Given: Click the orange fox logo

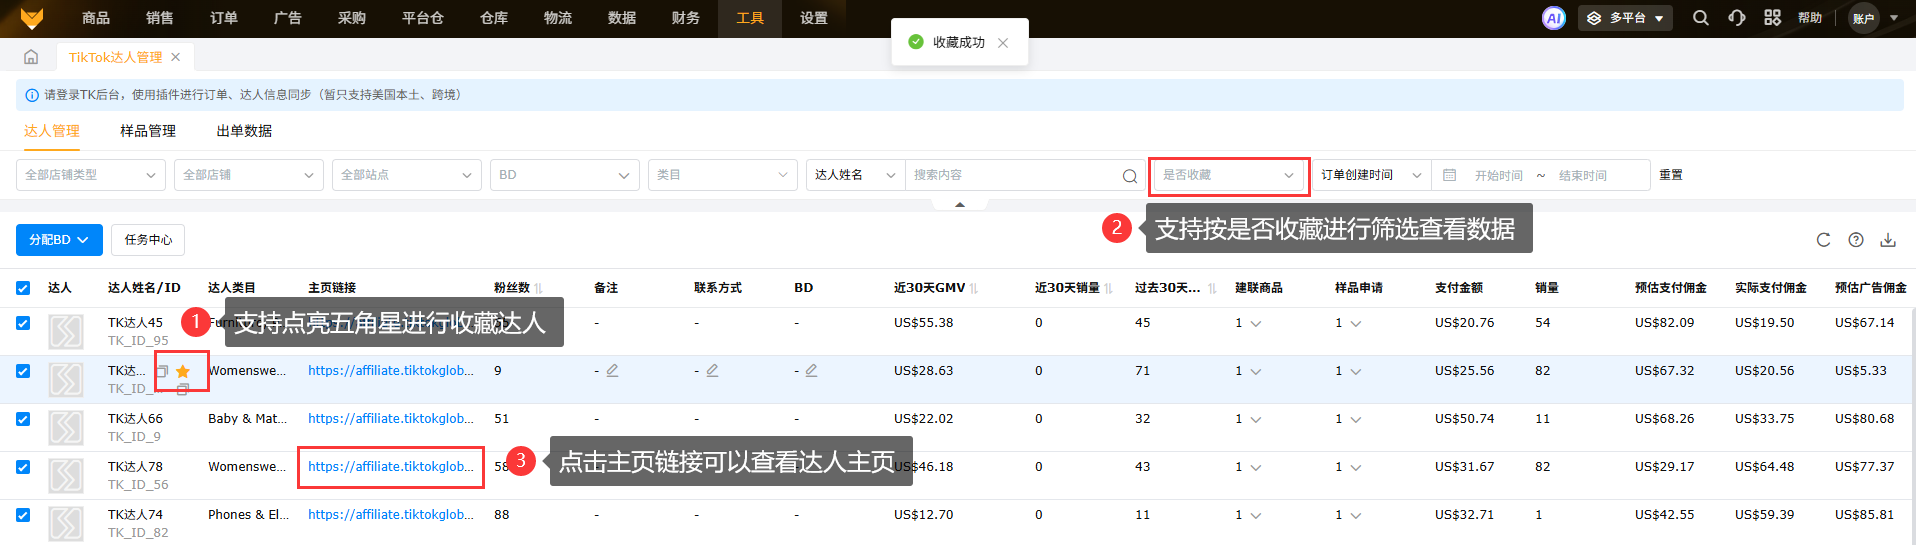Looking at the screenshot, I should point(32,18).
